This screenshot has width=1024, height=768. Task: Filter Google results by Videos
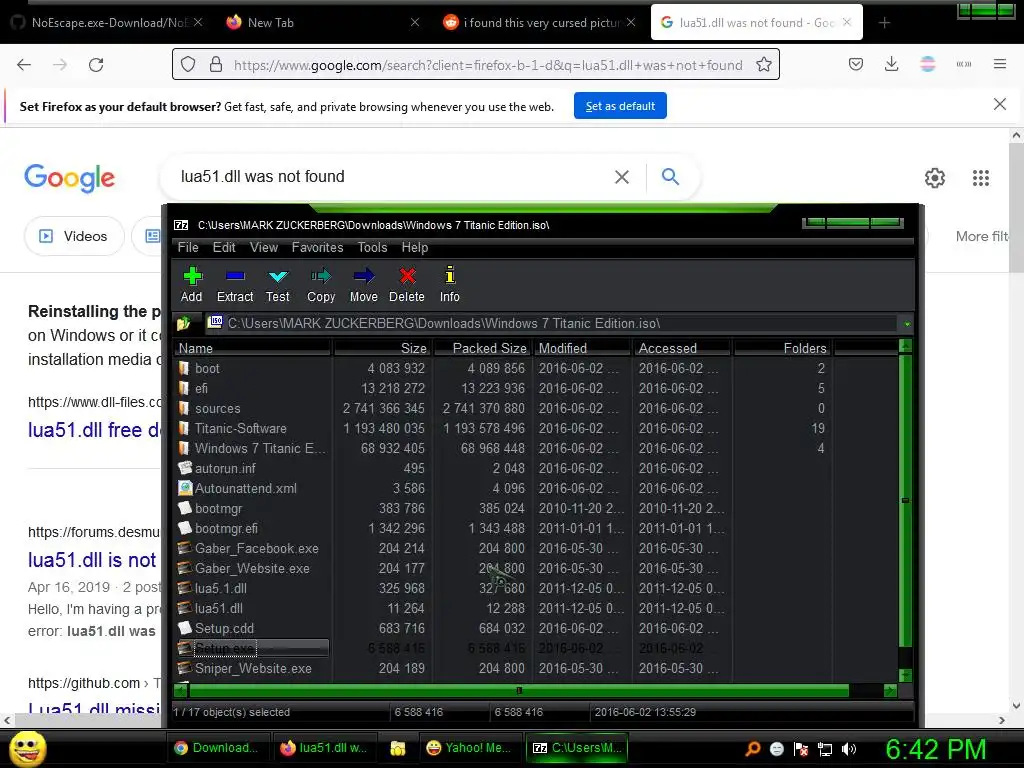tap(74, 236)
